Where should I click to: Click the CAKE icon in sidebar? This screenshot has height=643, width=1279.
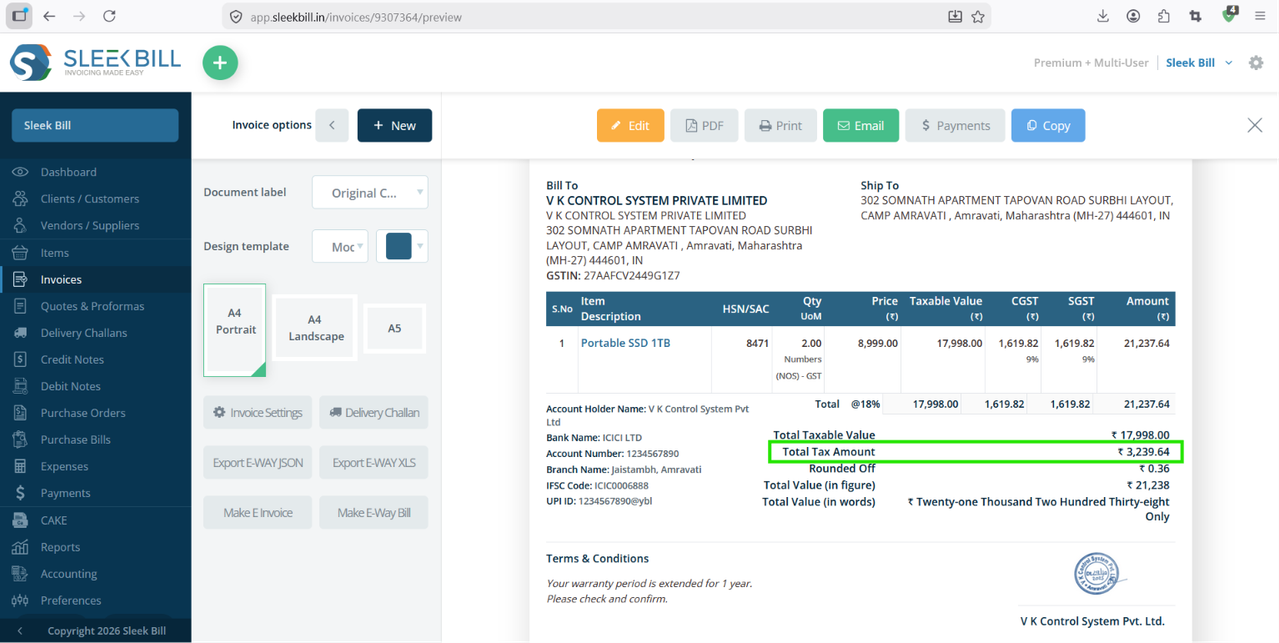[x=20, y=520]
